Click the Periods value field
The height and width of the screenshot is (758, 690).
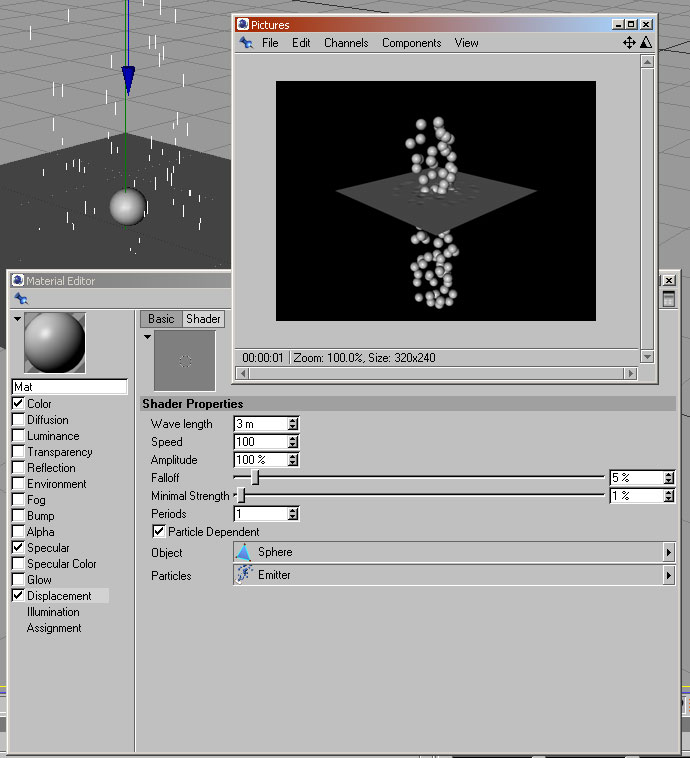(x=261, y=514)
